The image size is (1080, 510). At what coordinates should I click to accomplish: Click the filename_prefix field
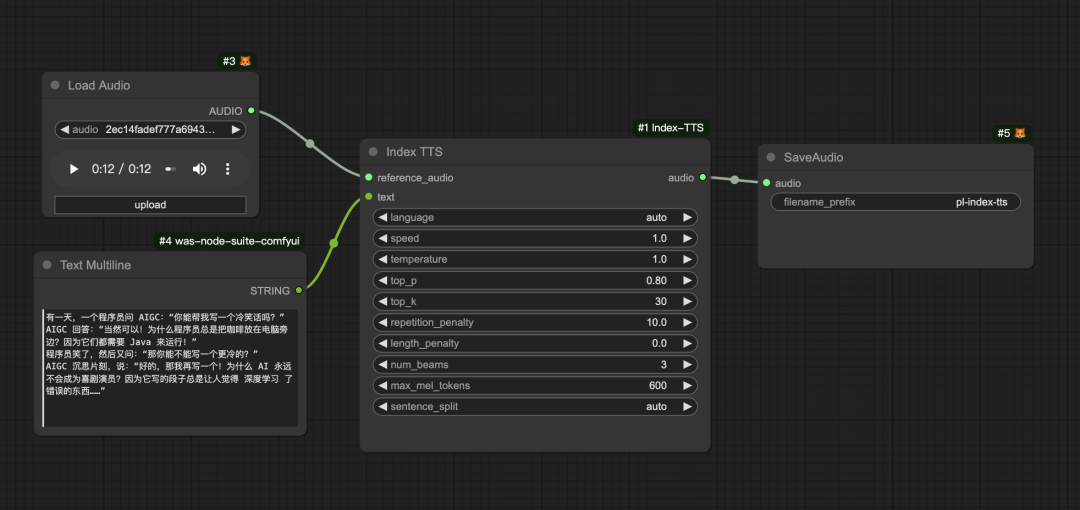[x=895, y=202]
